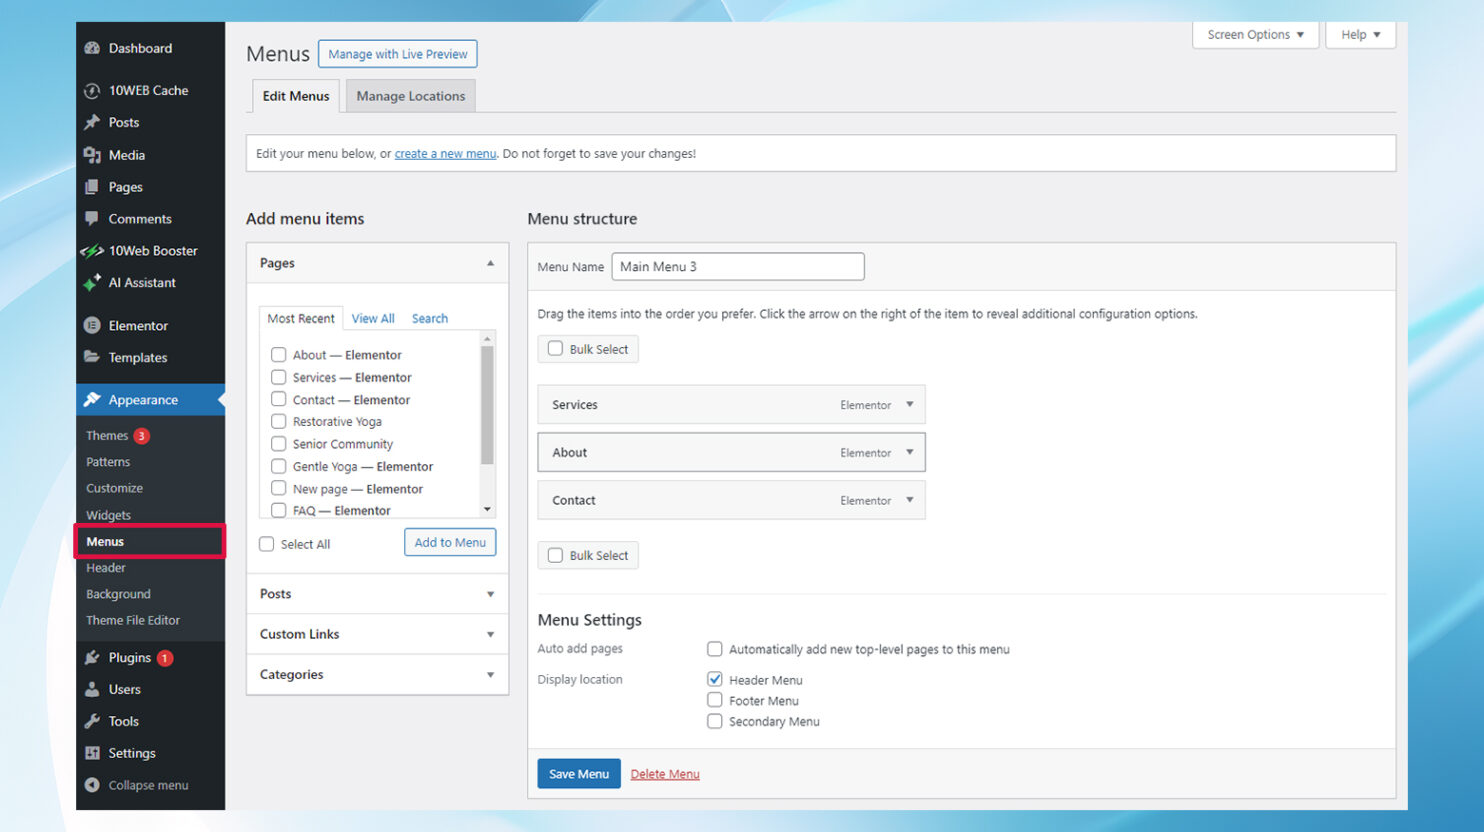The height and width of the screenshot is (832, 1484).
Task: Enable the Footer Menu display location
Action: point(714,700)
